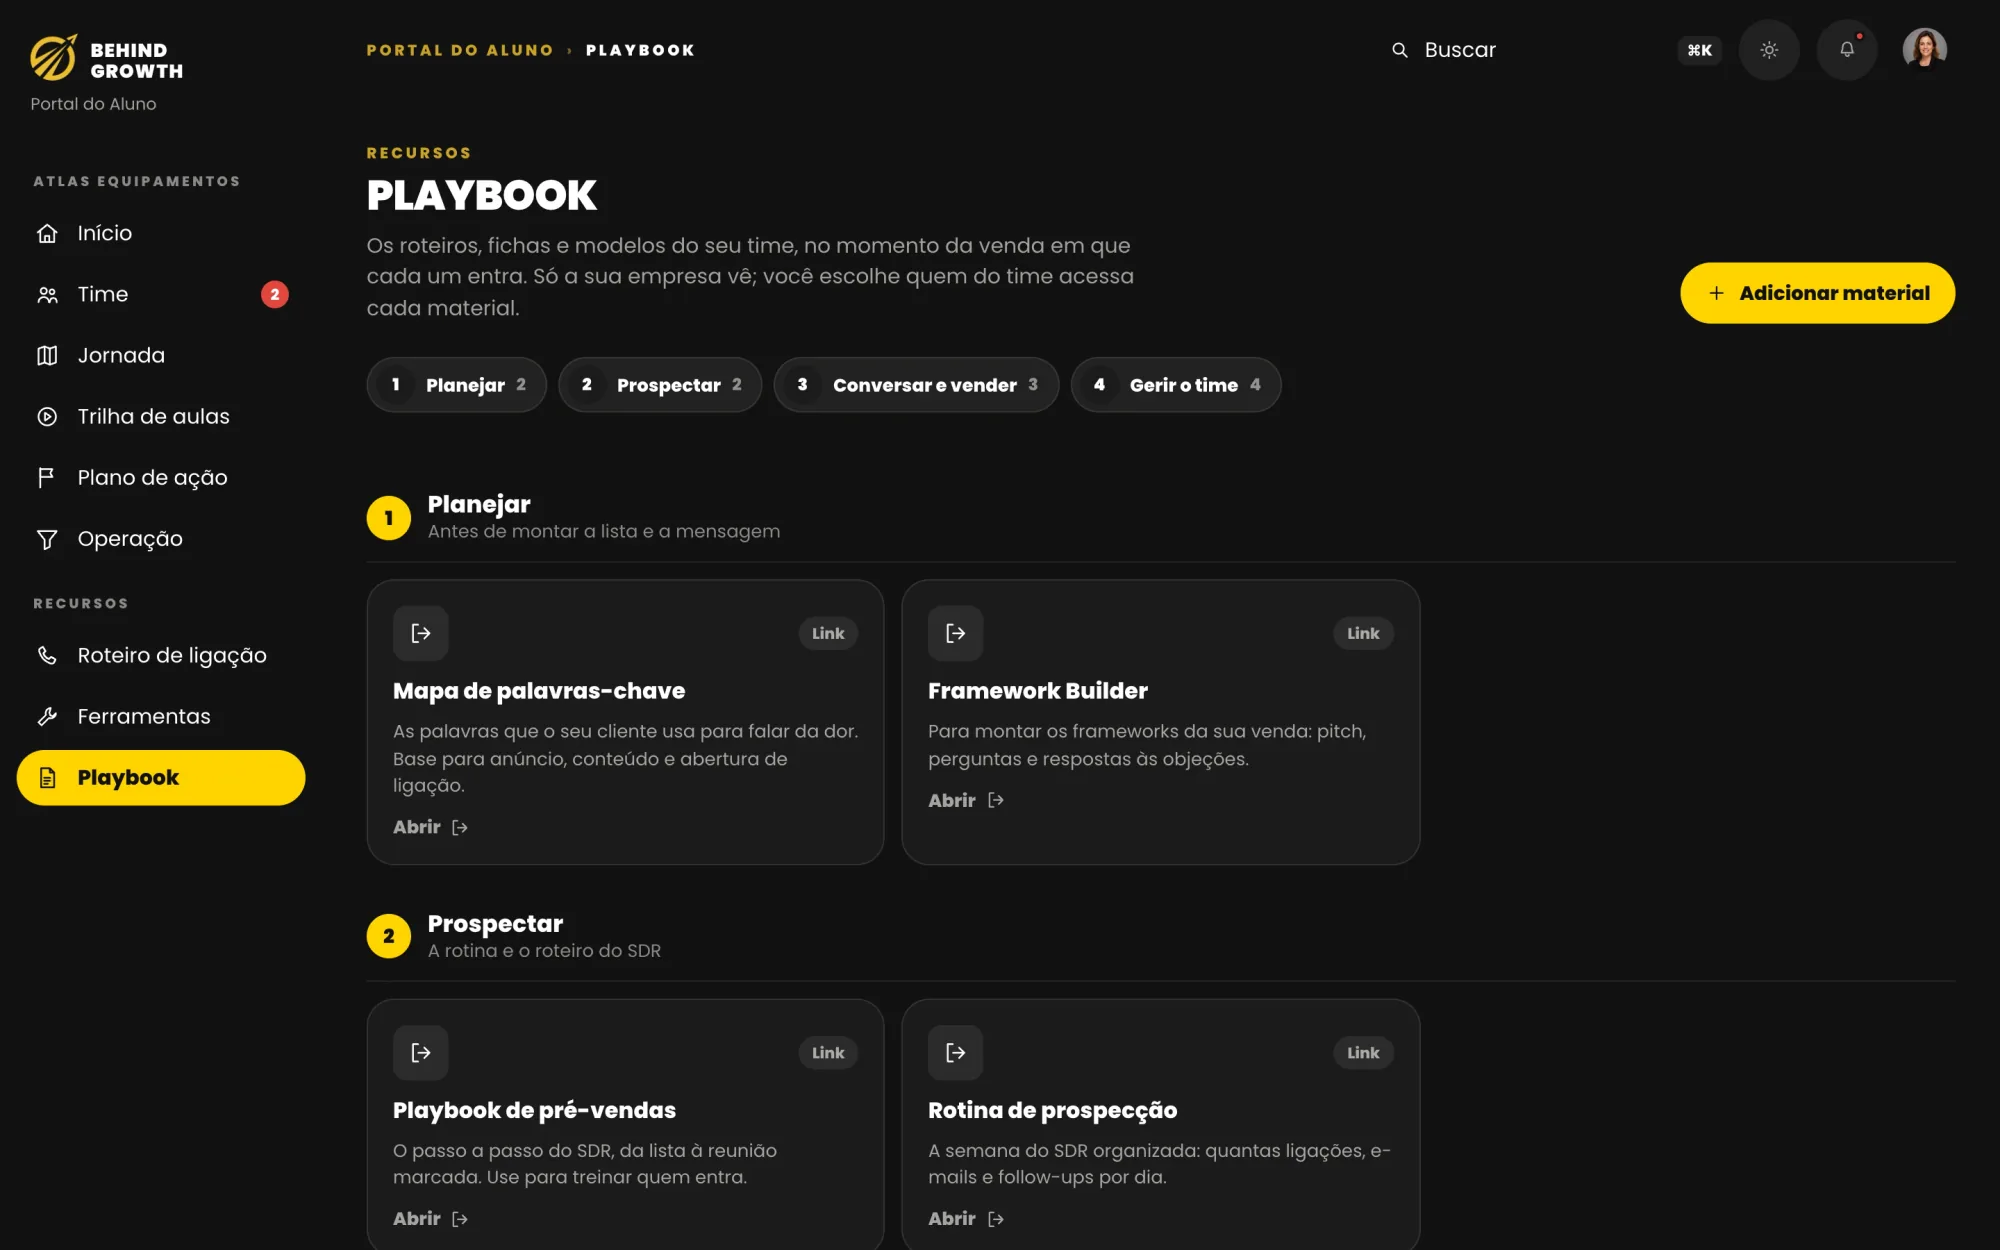The width and height of the screenshot is (2000, 1250).
Task: Click the Rotina de prospecção card icon
Action: click(955, 1052)
